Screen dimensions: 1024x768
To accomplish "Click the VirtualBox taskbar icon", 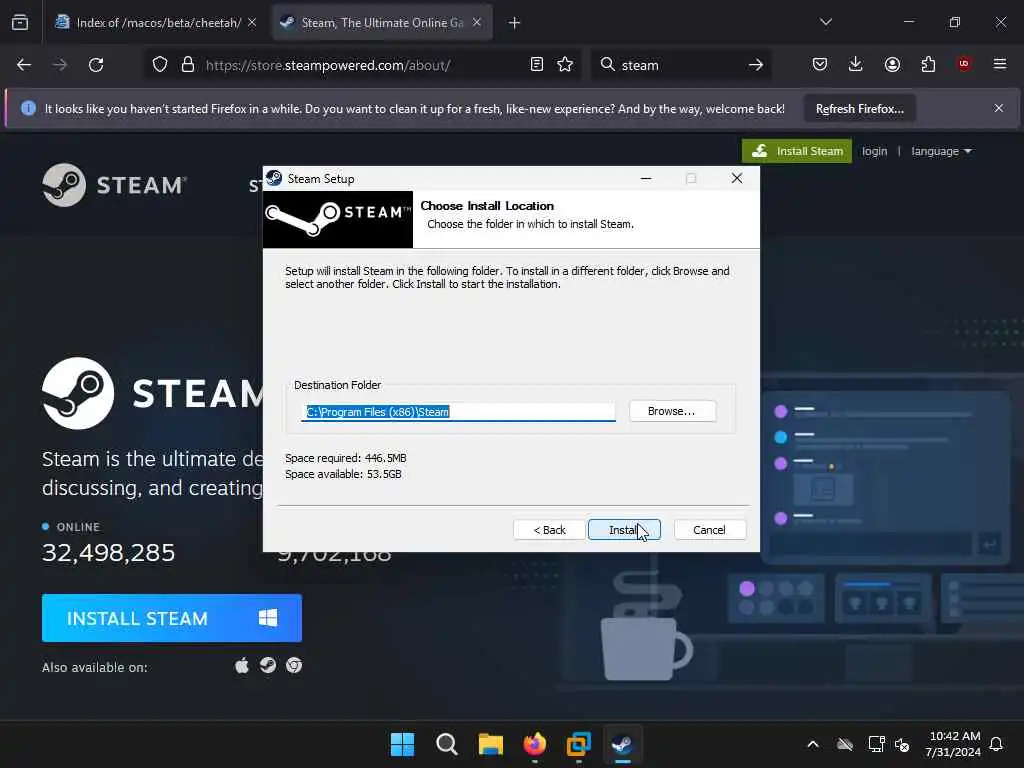I will pyautogui.click(x=579, y=744).
